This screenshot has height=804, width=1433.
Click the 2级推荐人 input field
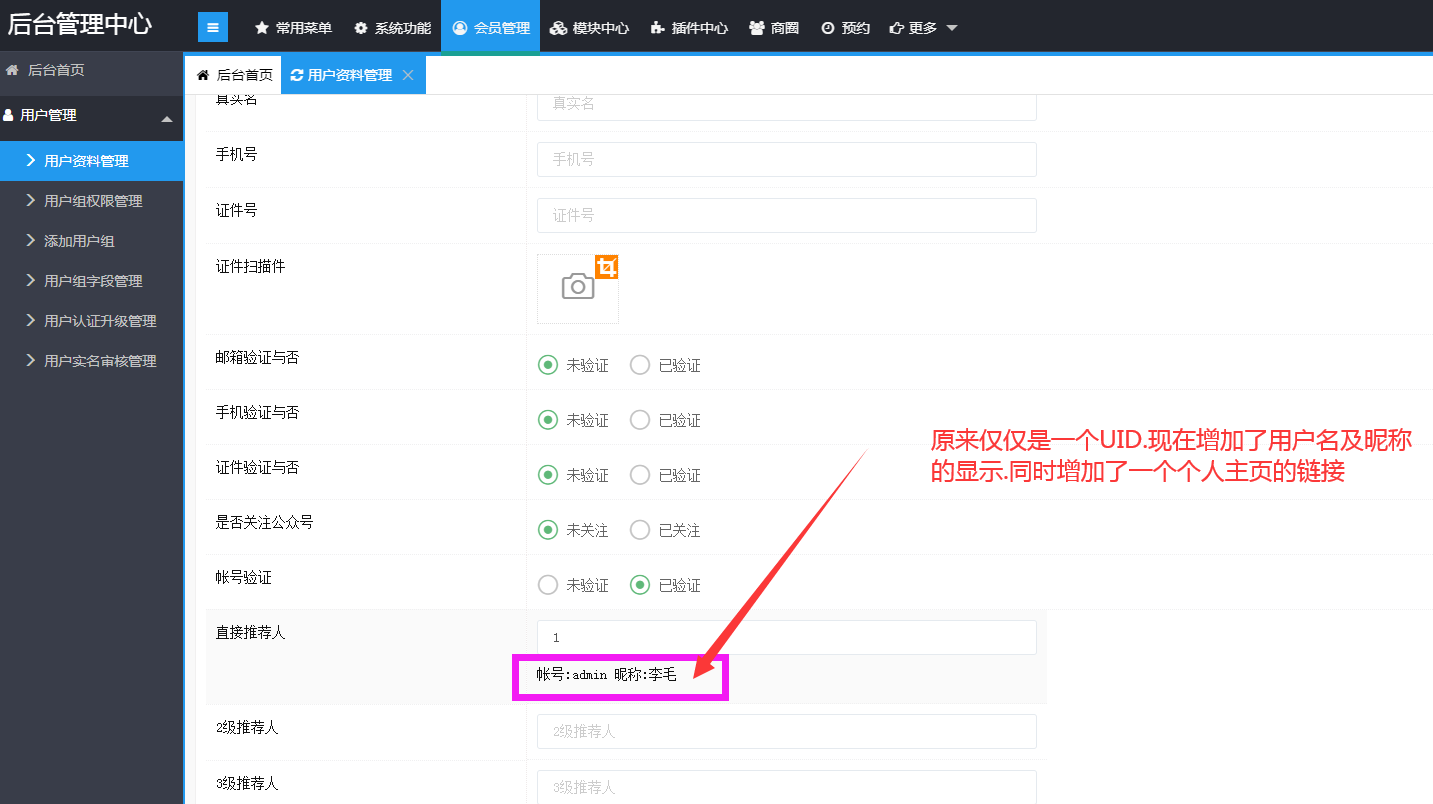point(786,731)
